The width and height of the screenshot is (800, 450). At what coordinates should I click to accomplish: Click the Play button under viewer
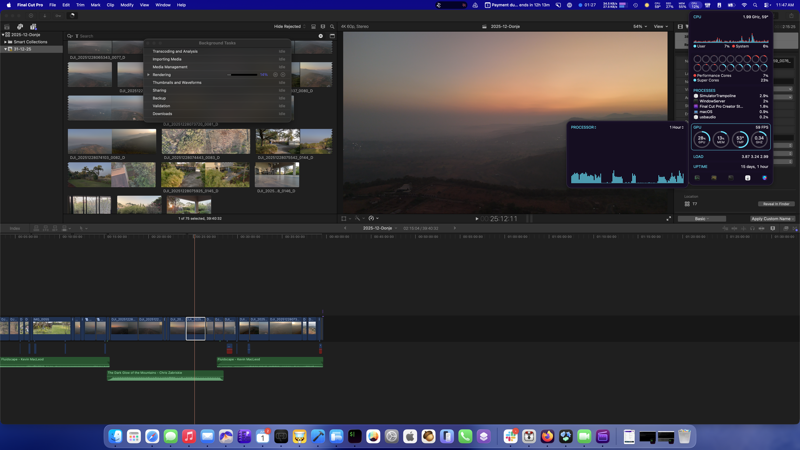pos(477,219)
